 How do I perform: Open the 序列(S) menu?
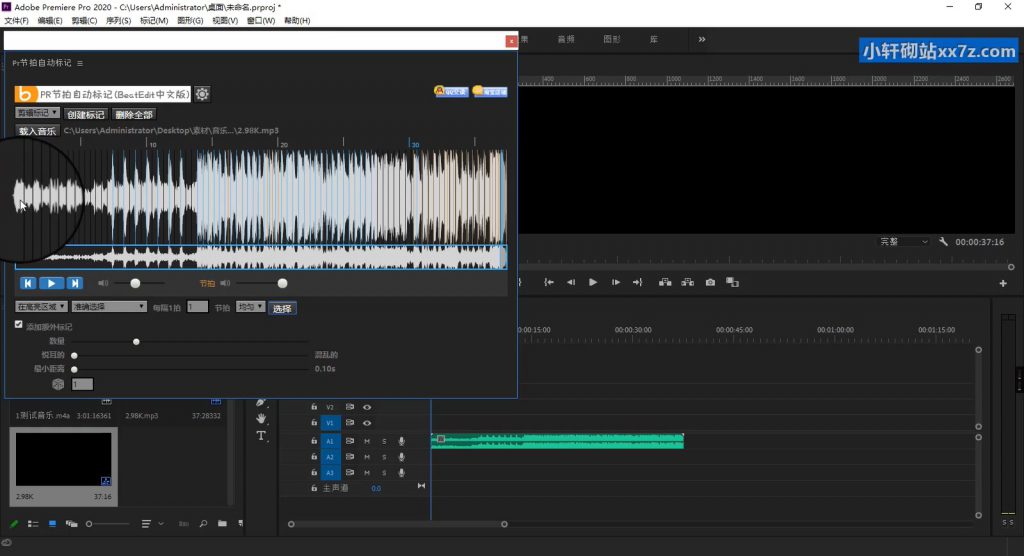coord(118,21)
